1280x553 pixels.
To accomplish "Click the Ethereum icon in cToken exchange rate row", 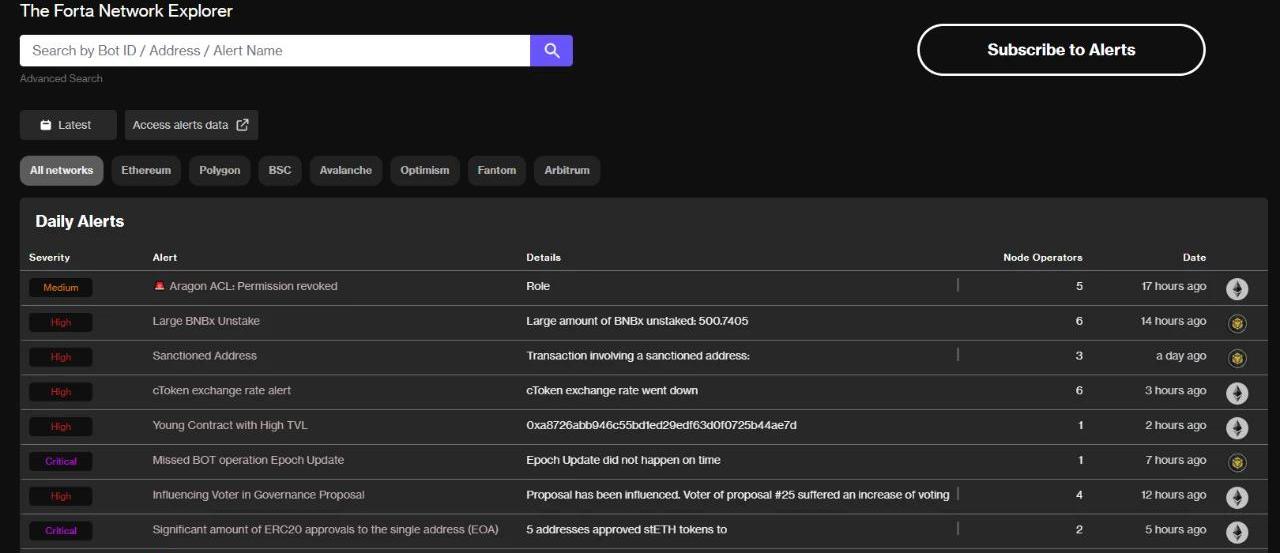I will pyautogui.click(x=1237, y=393).
